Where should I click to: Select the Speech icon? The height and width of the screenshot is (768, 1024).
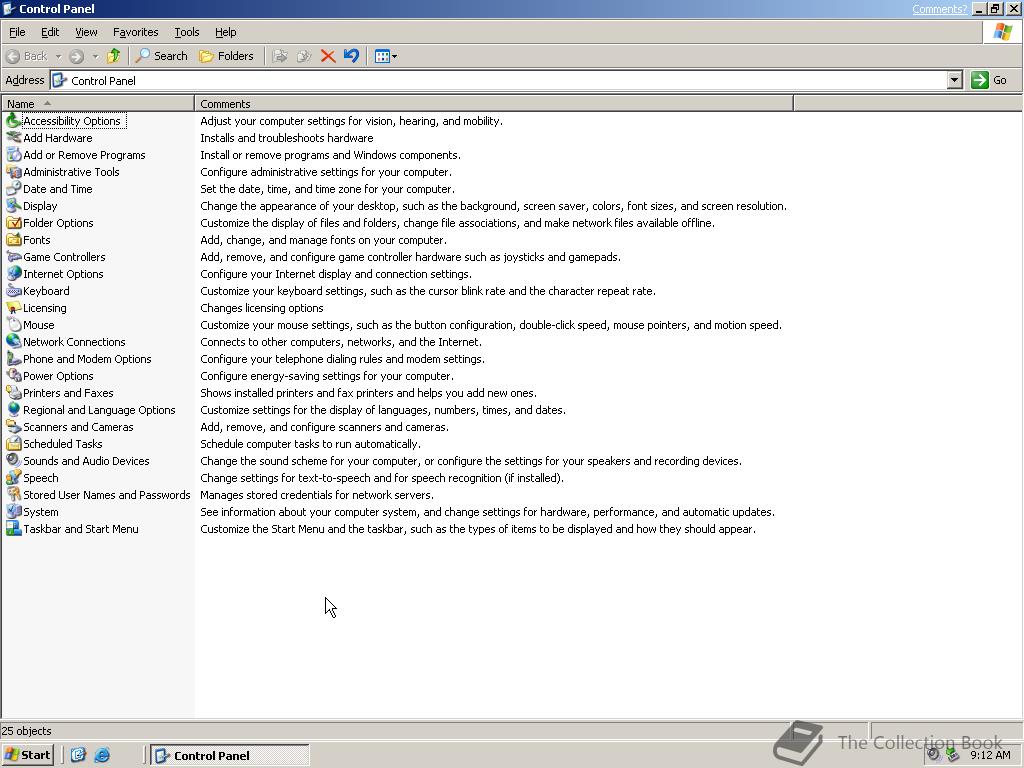tap(13, 477)
